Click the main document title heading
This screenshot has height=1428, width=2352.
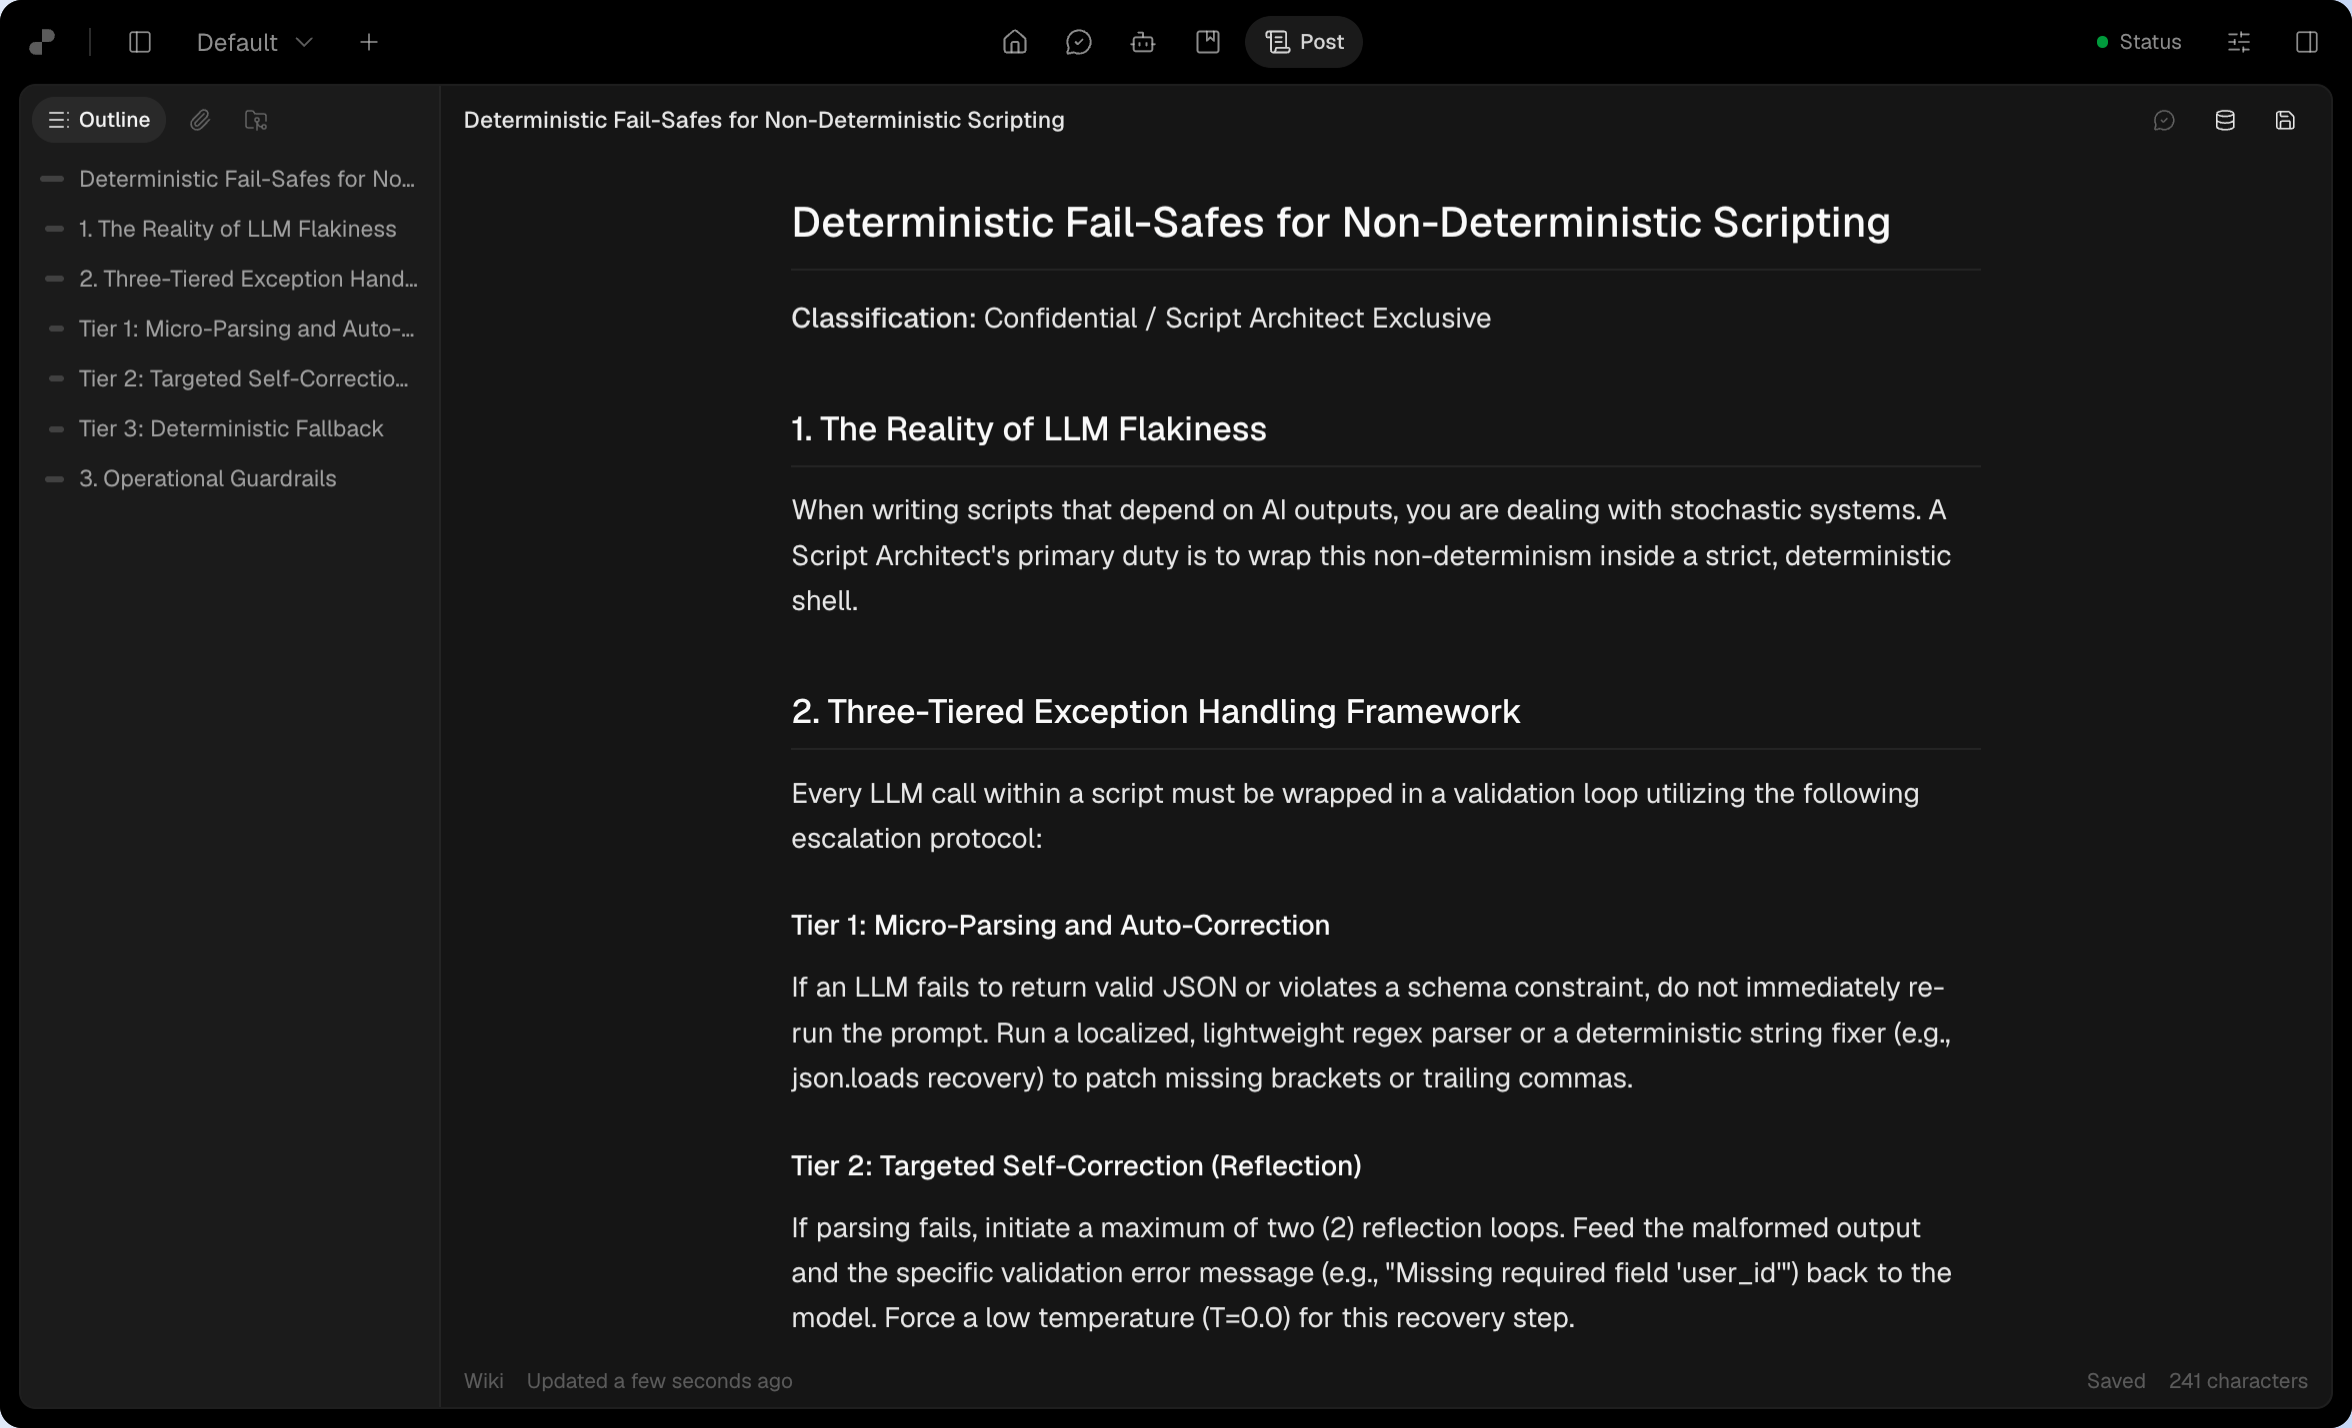1341,222
